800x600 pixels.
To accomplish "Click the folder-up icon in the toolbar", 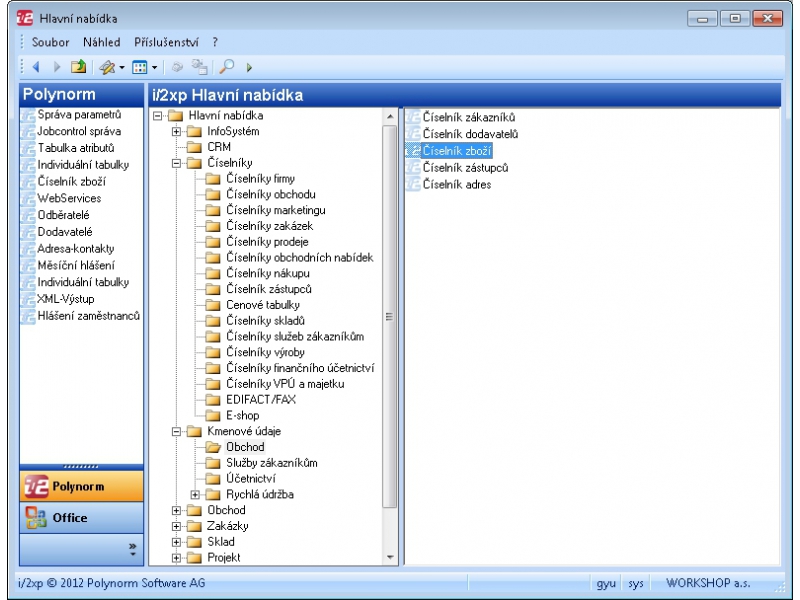I will coord(79,66).
